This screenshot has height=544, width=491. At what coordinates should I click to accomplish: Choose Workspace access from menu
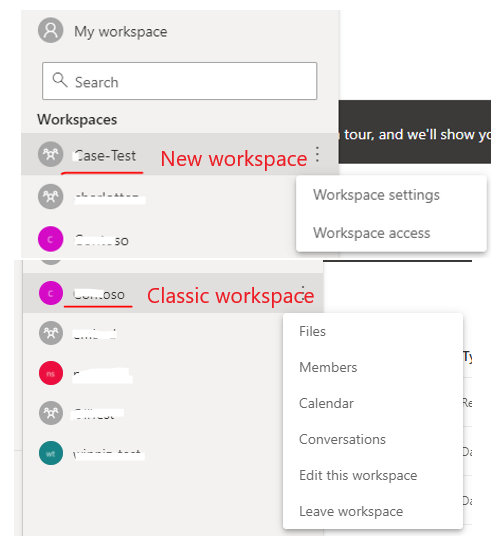point(372,233)
